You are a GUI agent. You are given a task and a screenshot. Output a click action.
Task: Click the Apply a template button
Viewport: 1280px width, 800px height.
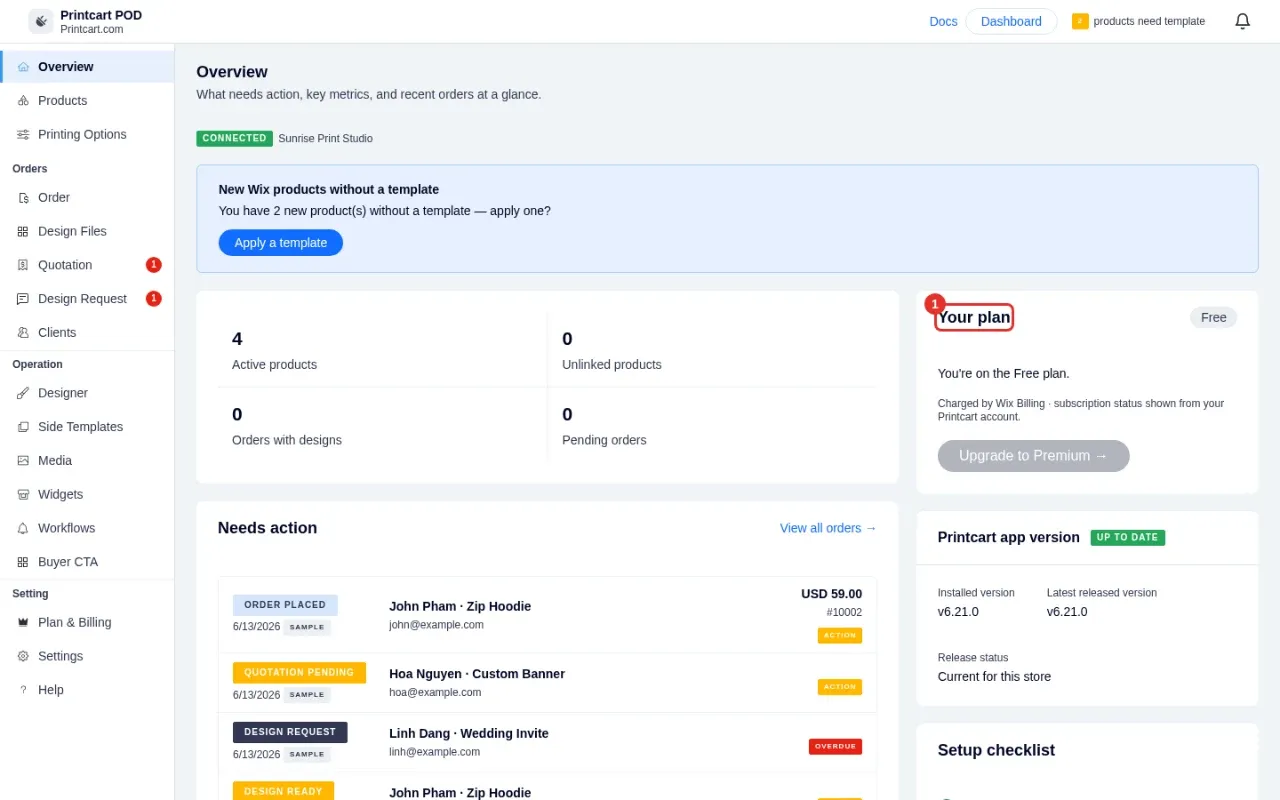click(281, 243)
